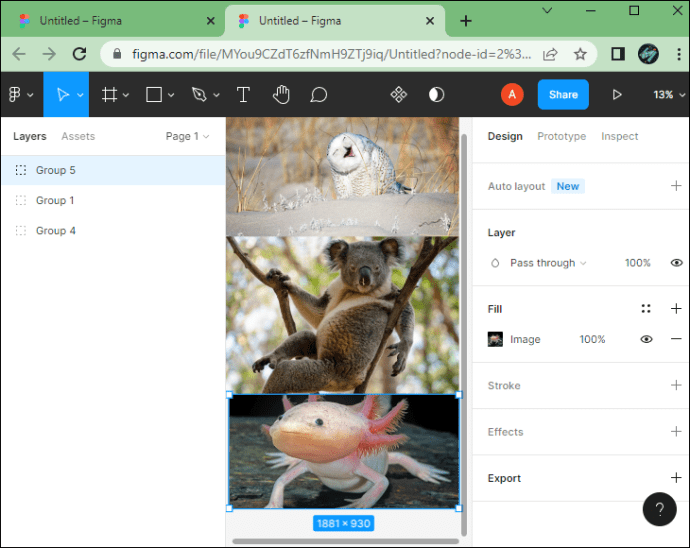Open the Pass through blend mode dropdown
690x548 pixels.
tap(548, 263)
